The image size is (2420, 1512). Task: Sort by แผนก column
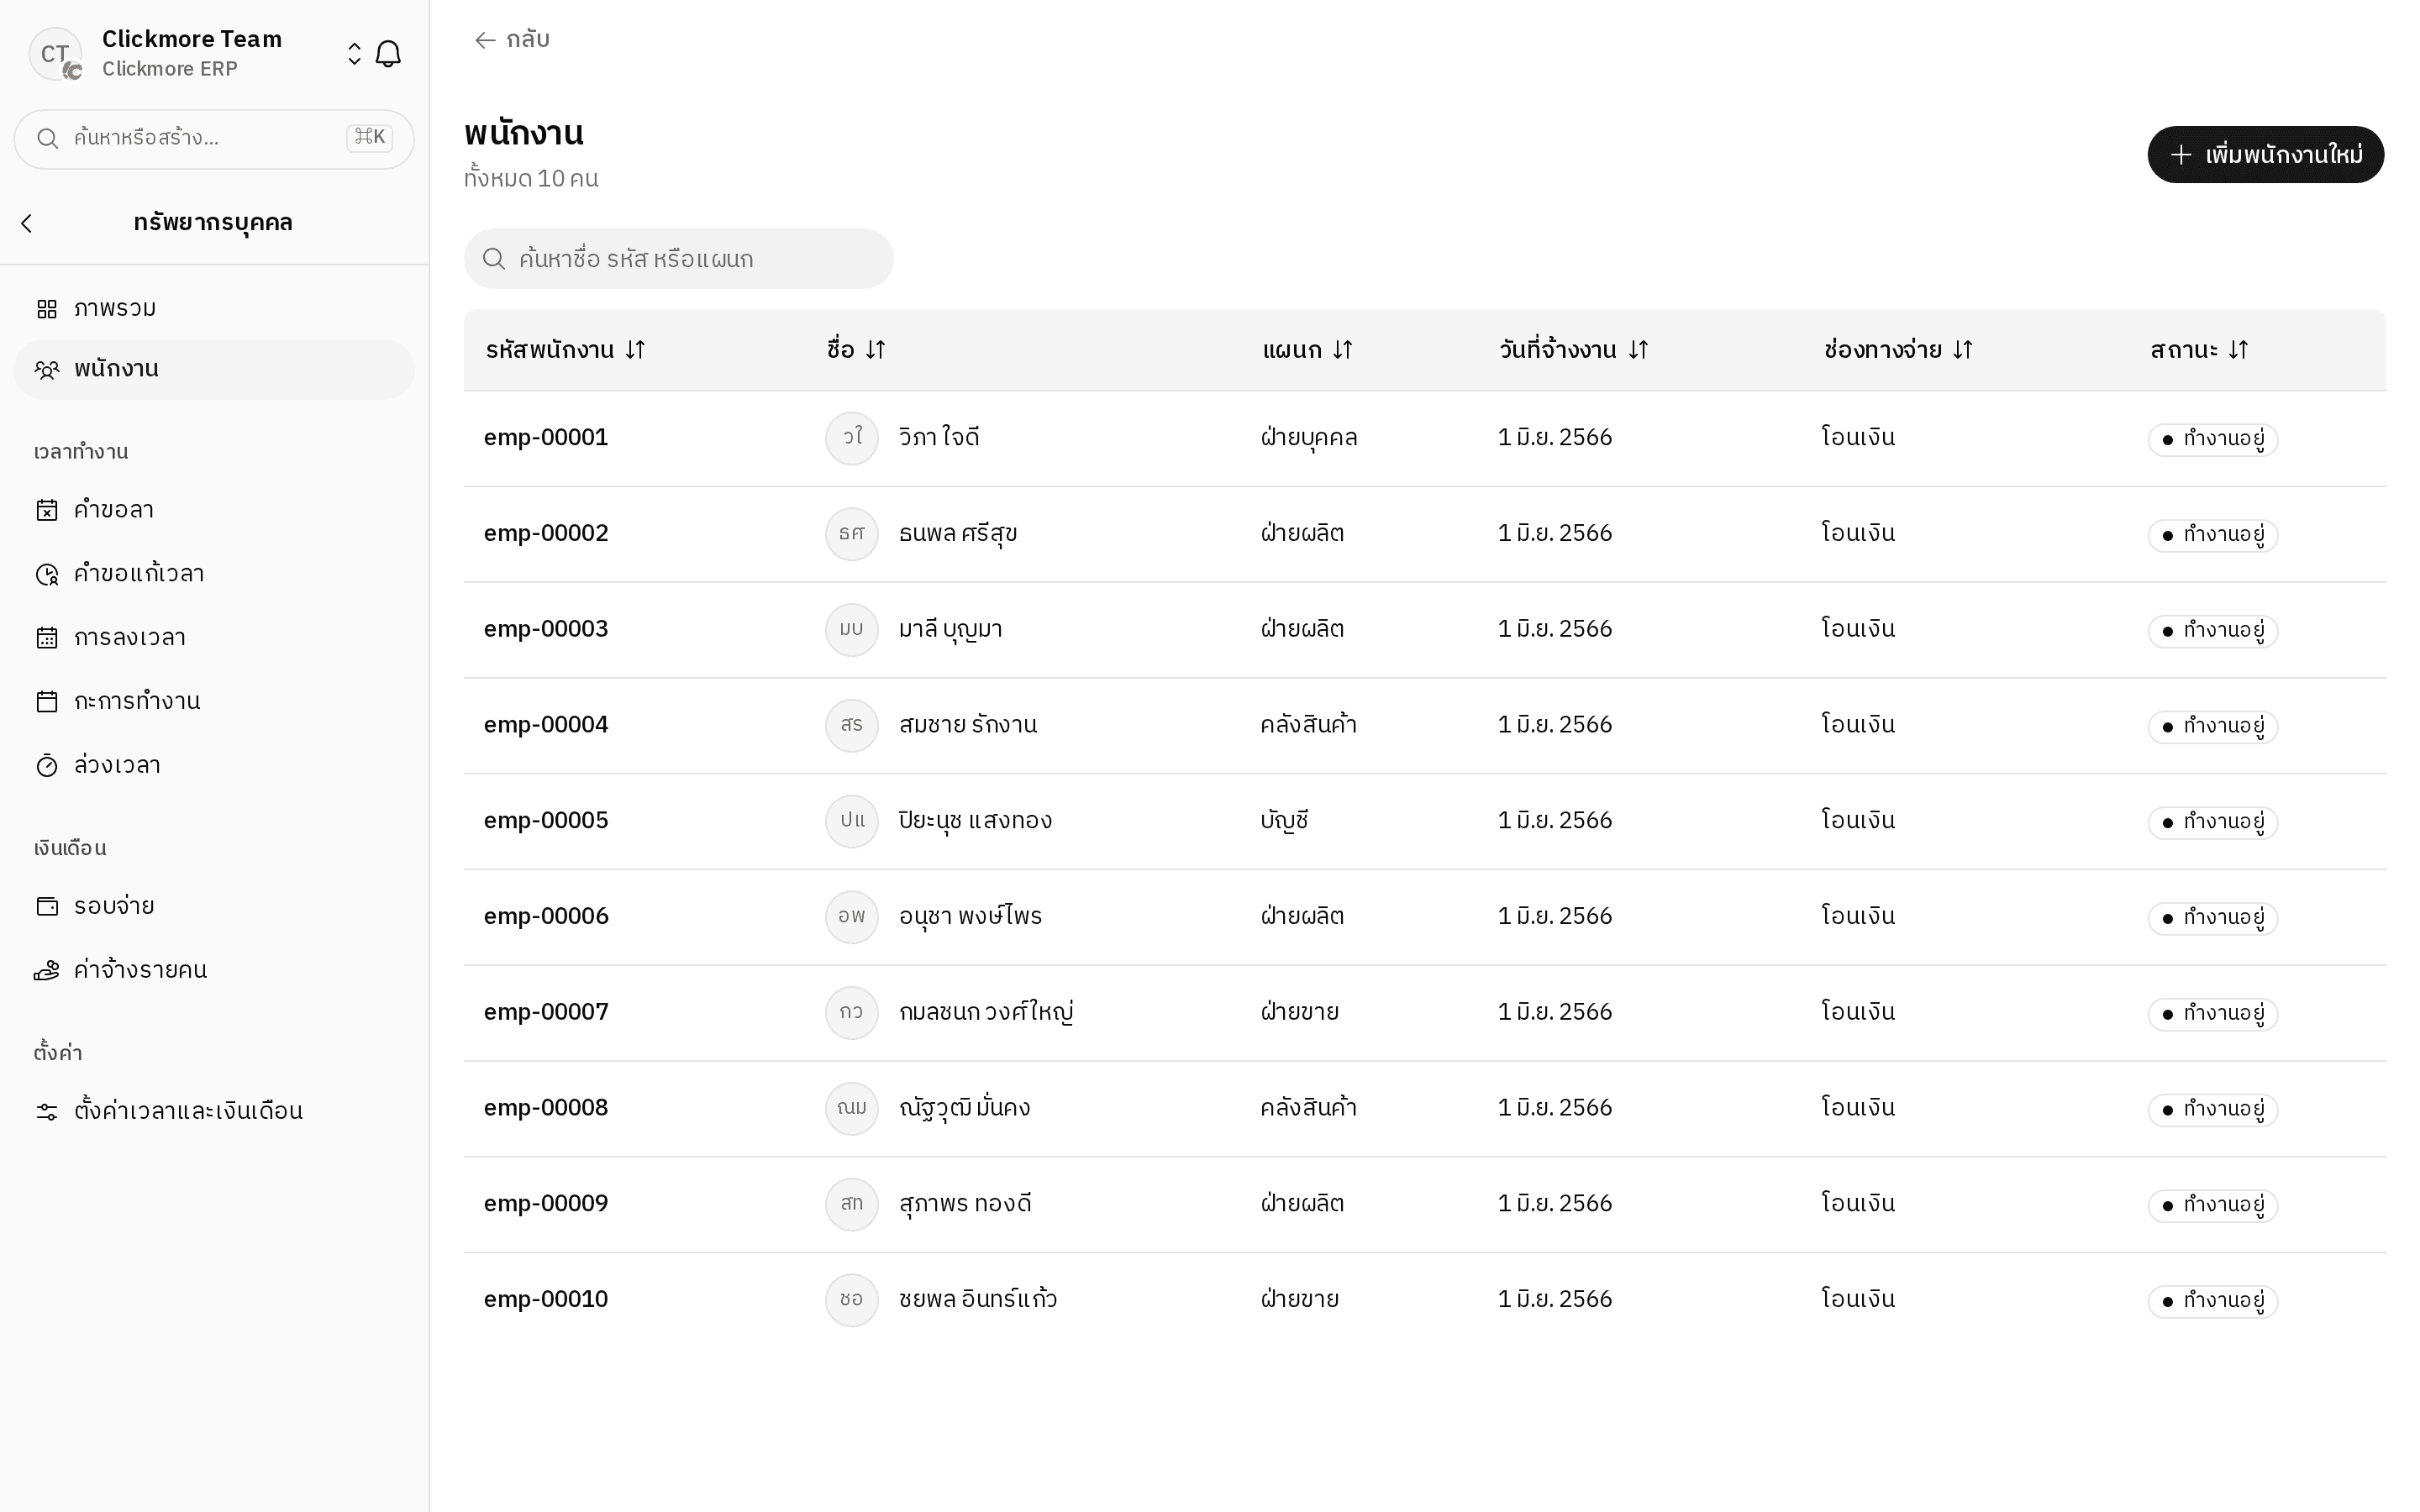tap(1308, 350)
